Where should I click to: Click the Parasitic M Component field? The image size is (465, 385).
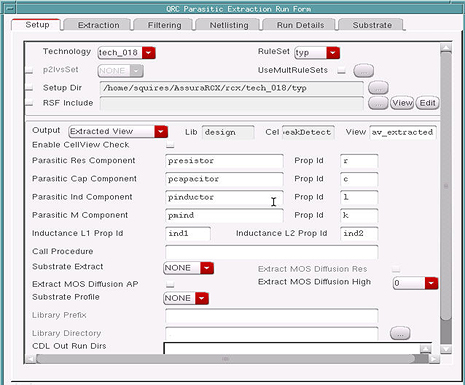click(224, 215)
